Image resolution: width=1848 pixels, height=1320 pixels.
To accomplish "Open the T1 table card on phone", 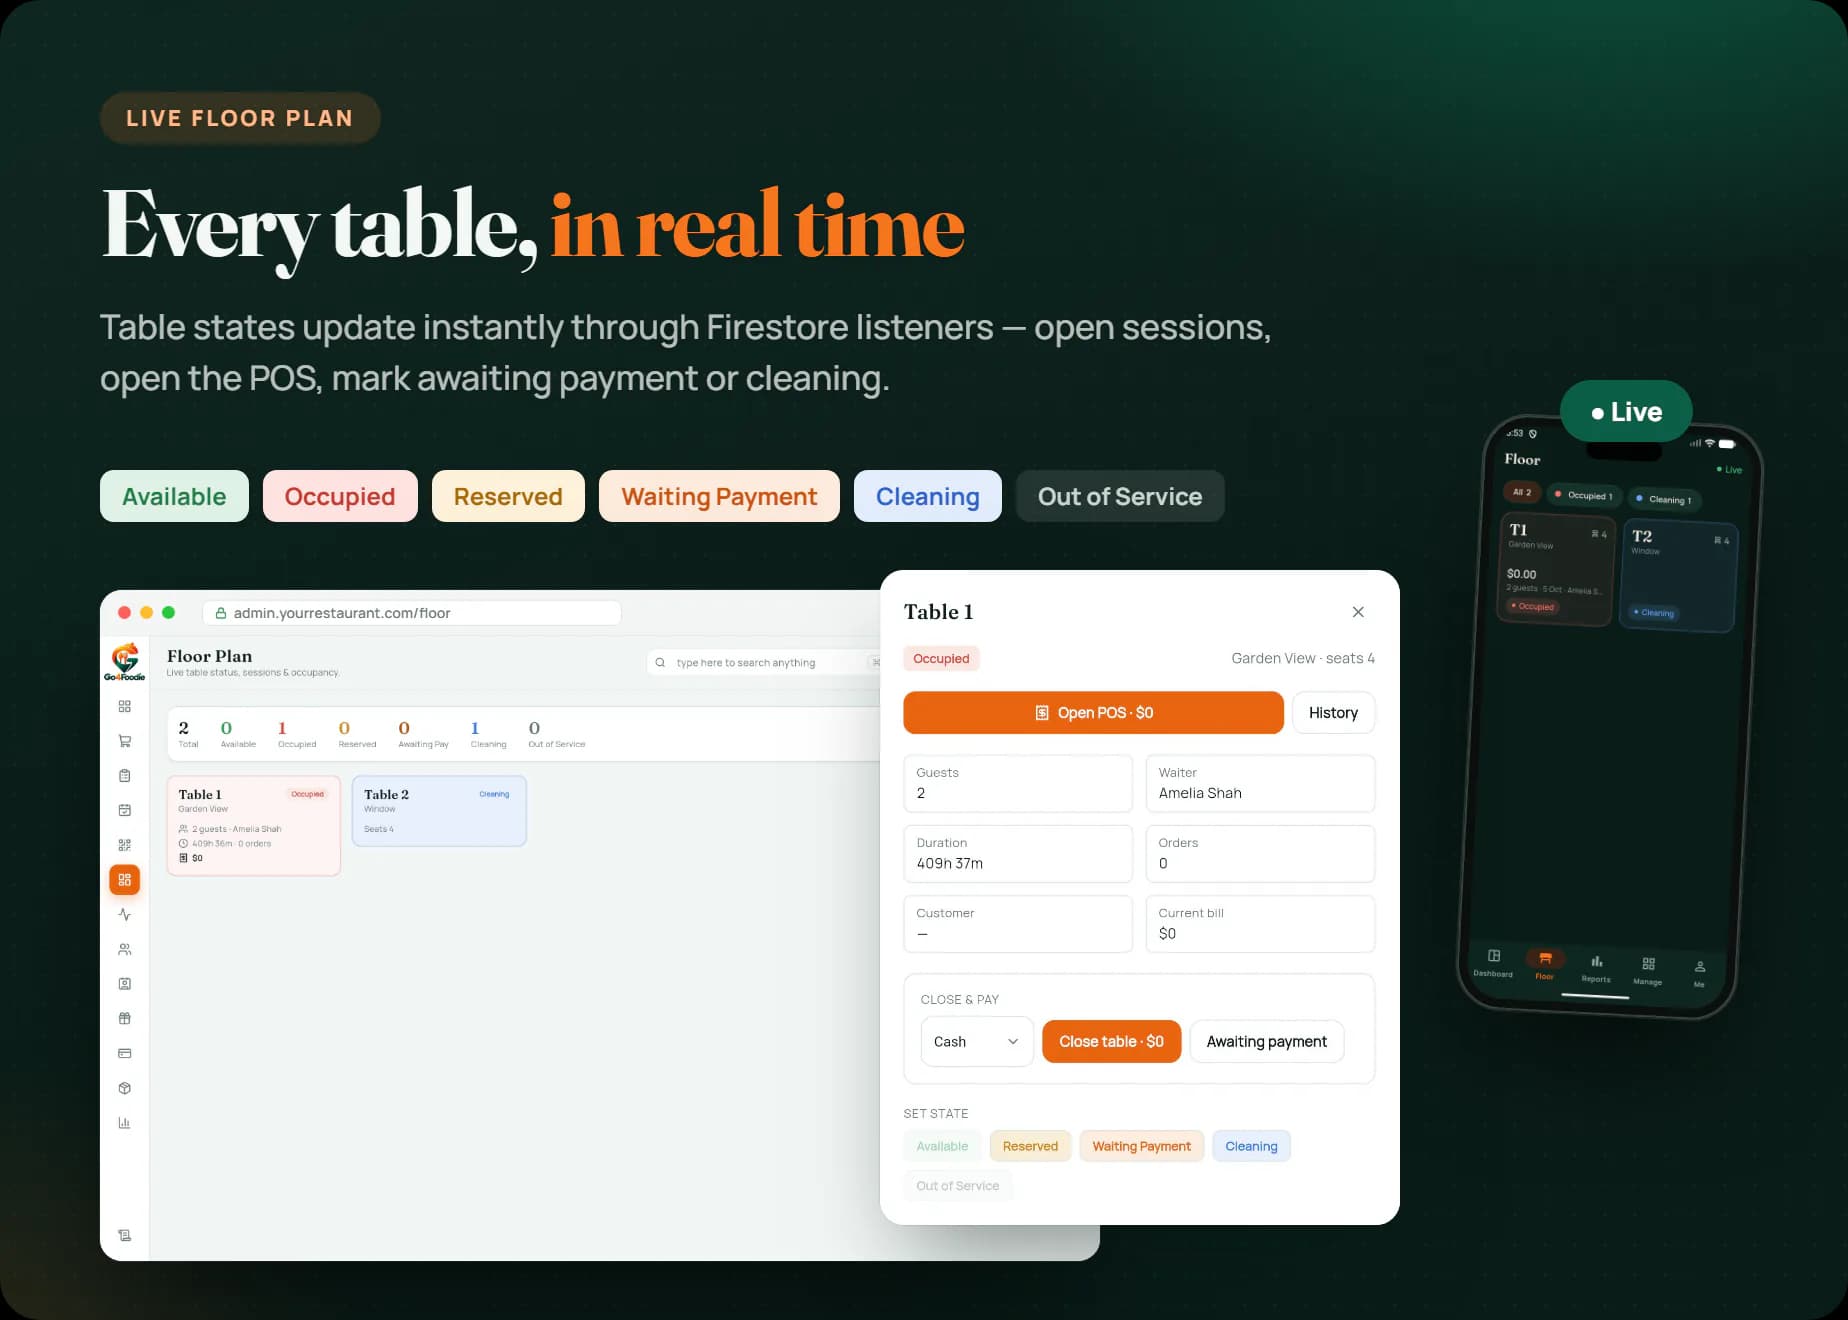I will (x=1555, y=569).
